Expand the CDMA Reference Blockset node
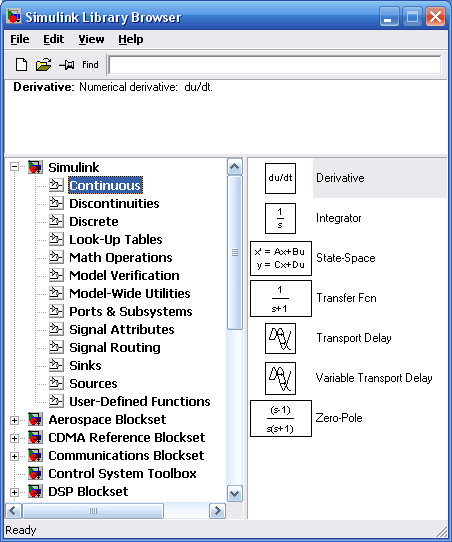 pyautogui.click(x=15, y=438)
